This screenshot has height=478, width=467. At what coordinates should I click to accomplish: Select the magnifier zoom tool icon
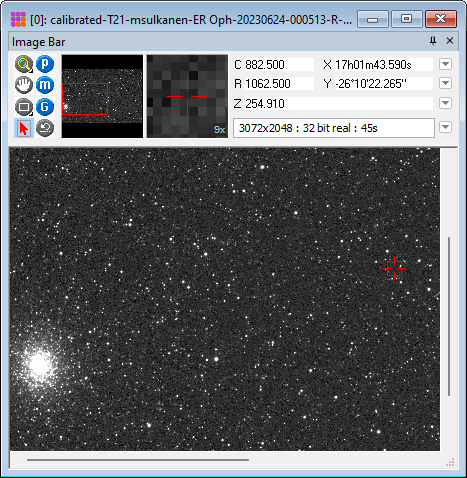coord(24,64)
